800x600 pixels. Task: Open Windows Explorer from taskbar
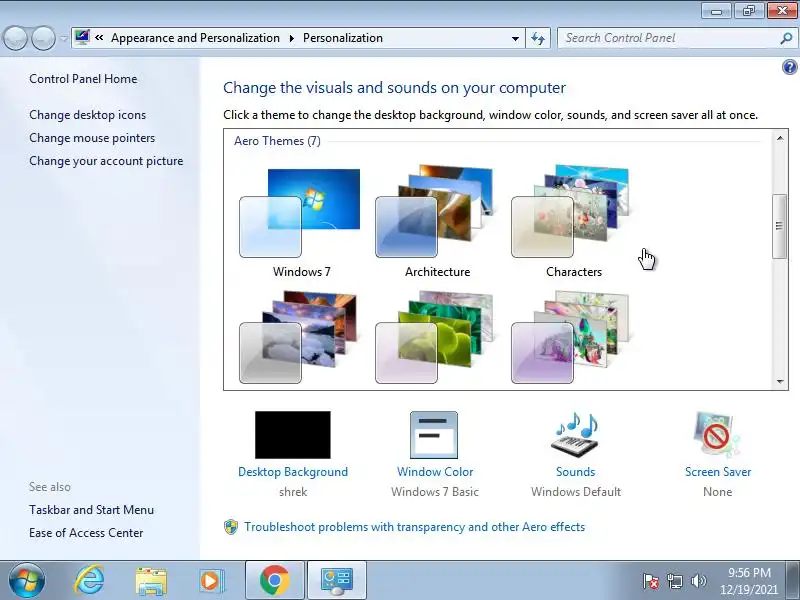tap(151, 581)
